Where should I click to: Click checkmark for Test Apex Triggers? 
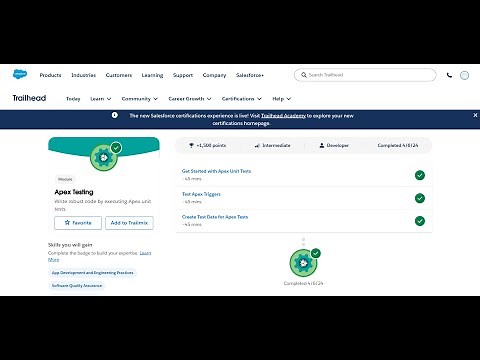(x=420, y=198)
